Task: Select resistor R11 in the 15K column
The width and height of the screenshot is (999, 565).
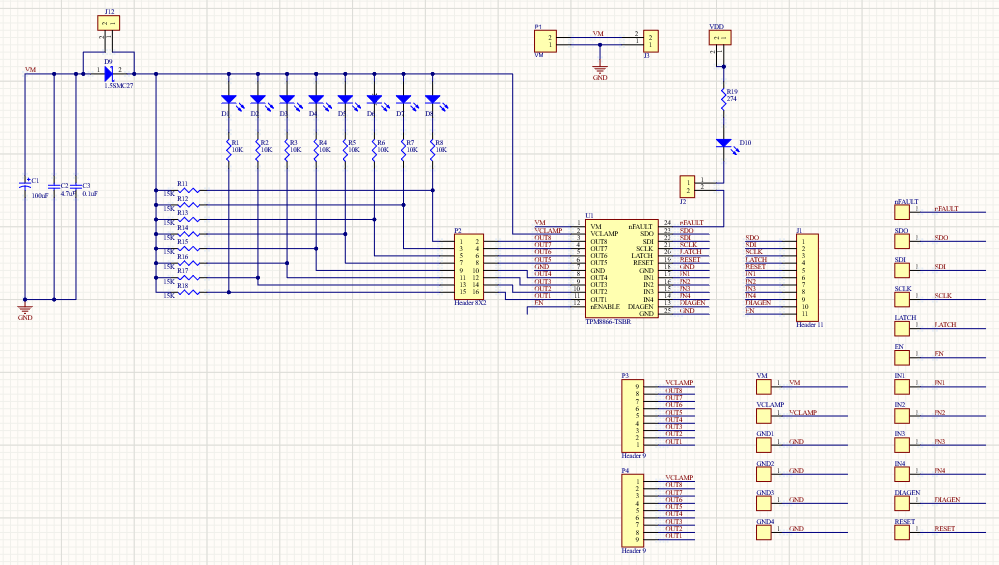Action: point(182,190)
